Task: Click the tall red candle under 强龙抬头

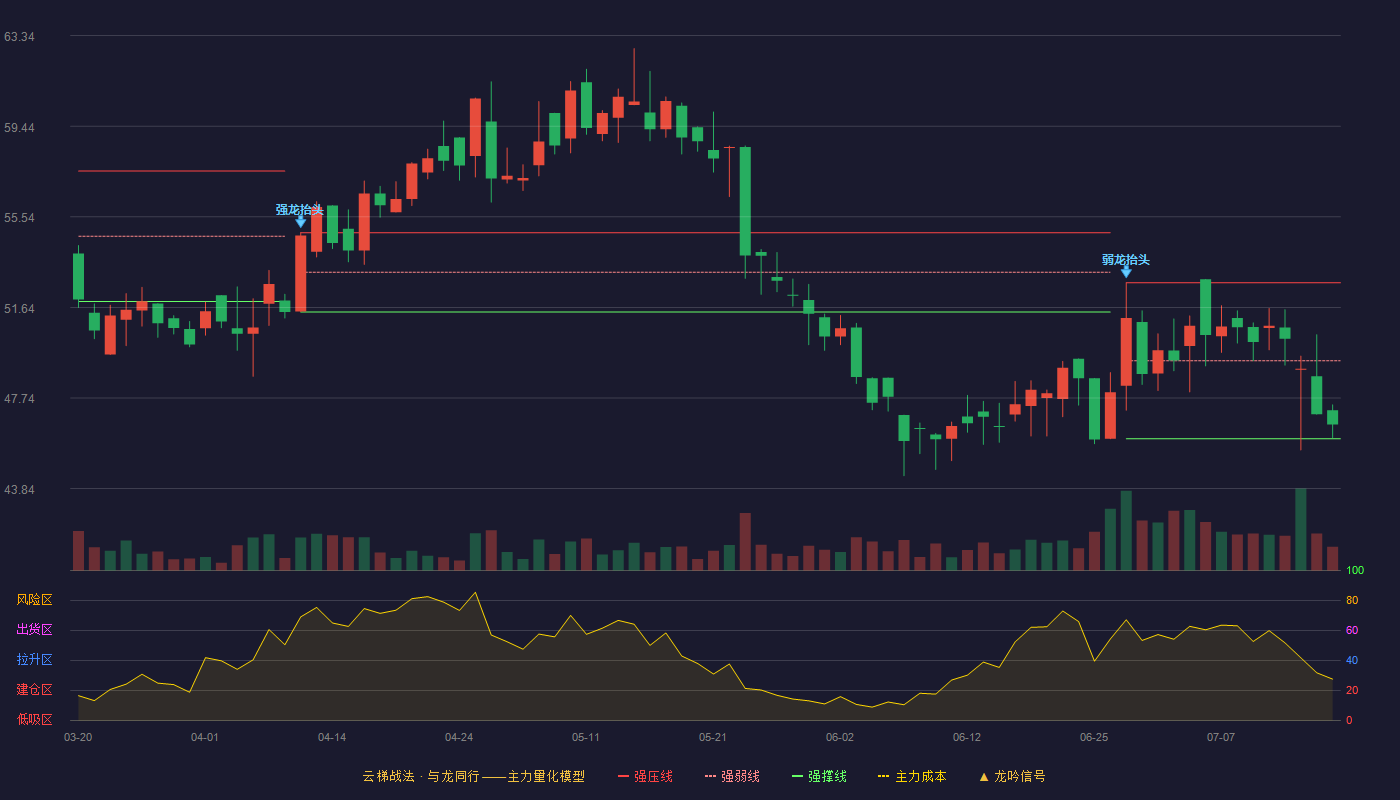Action: pos(300,273)
